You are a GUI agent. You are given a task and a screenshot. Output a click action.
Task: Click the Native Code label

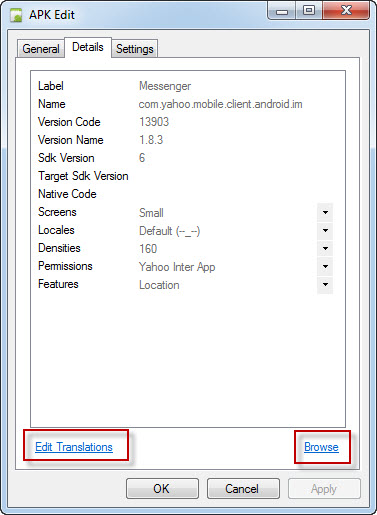pos(67,194)
